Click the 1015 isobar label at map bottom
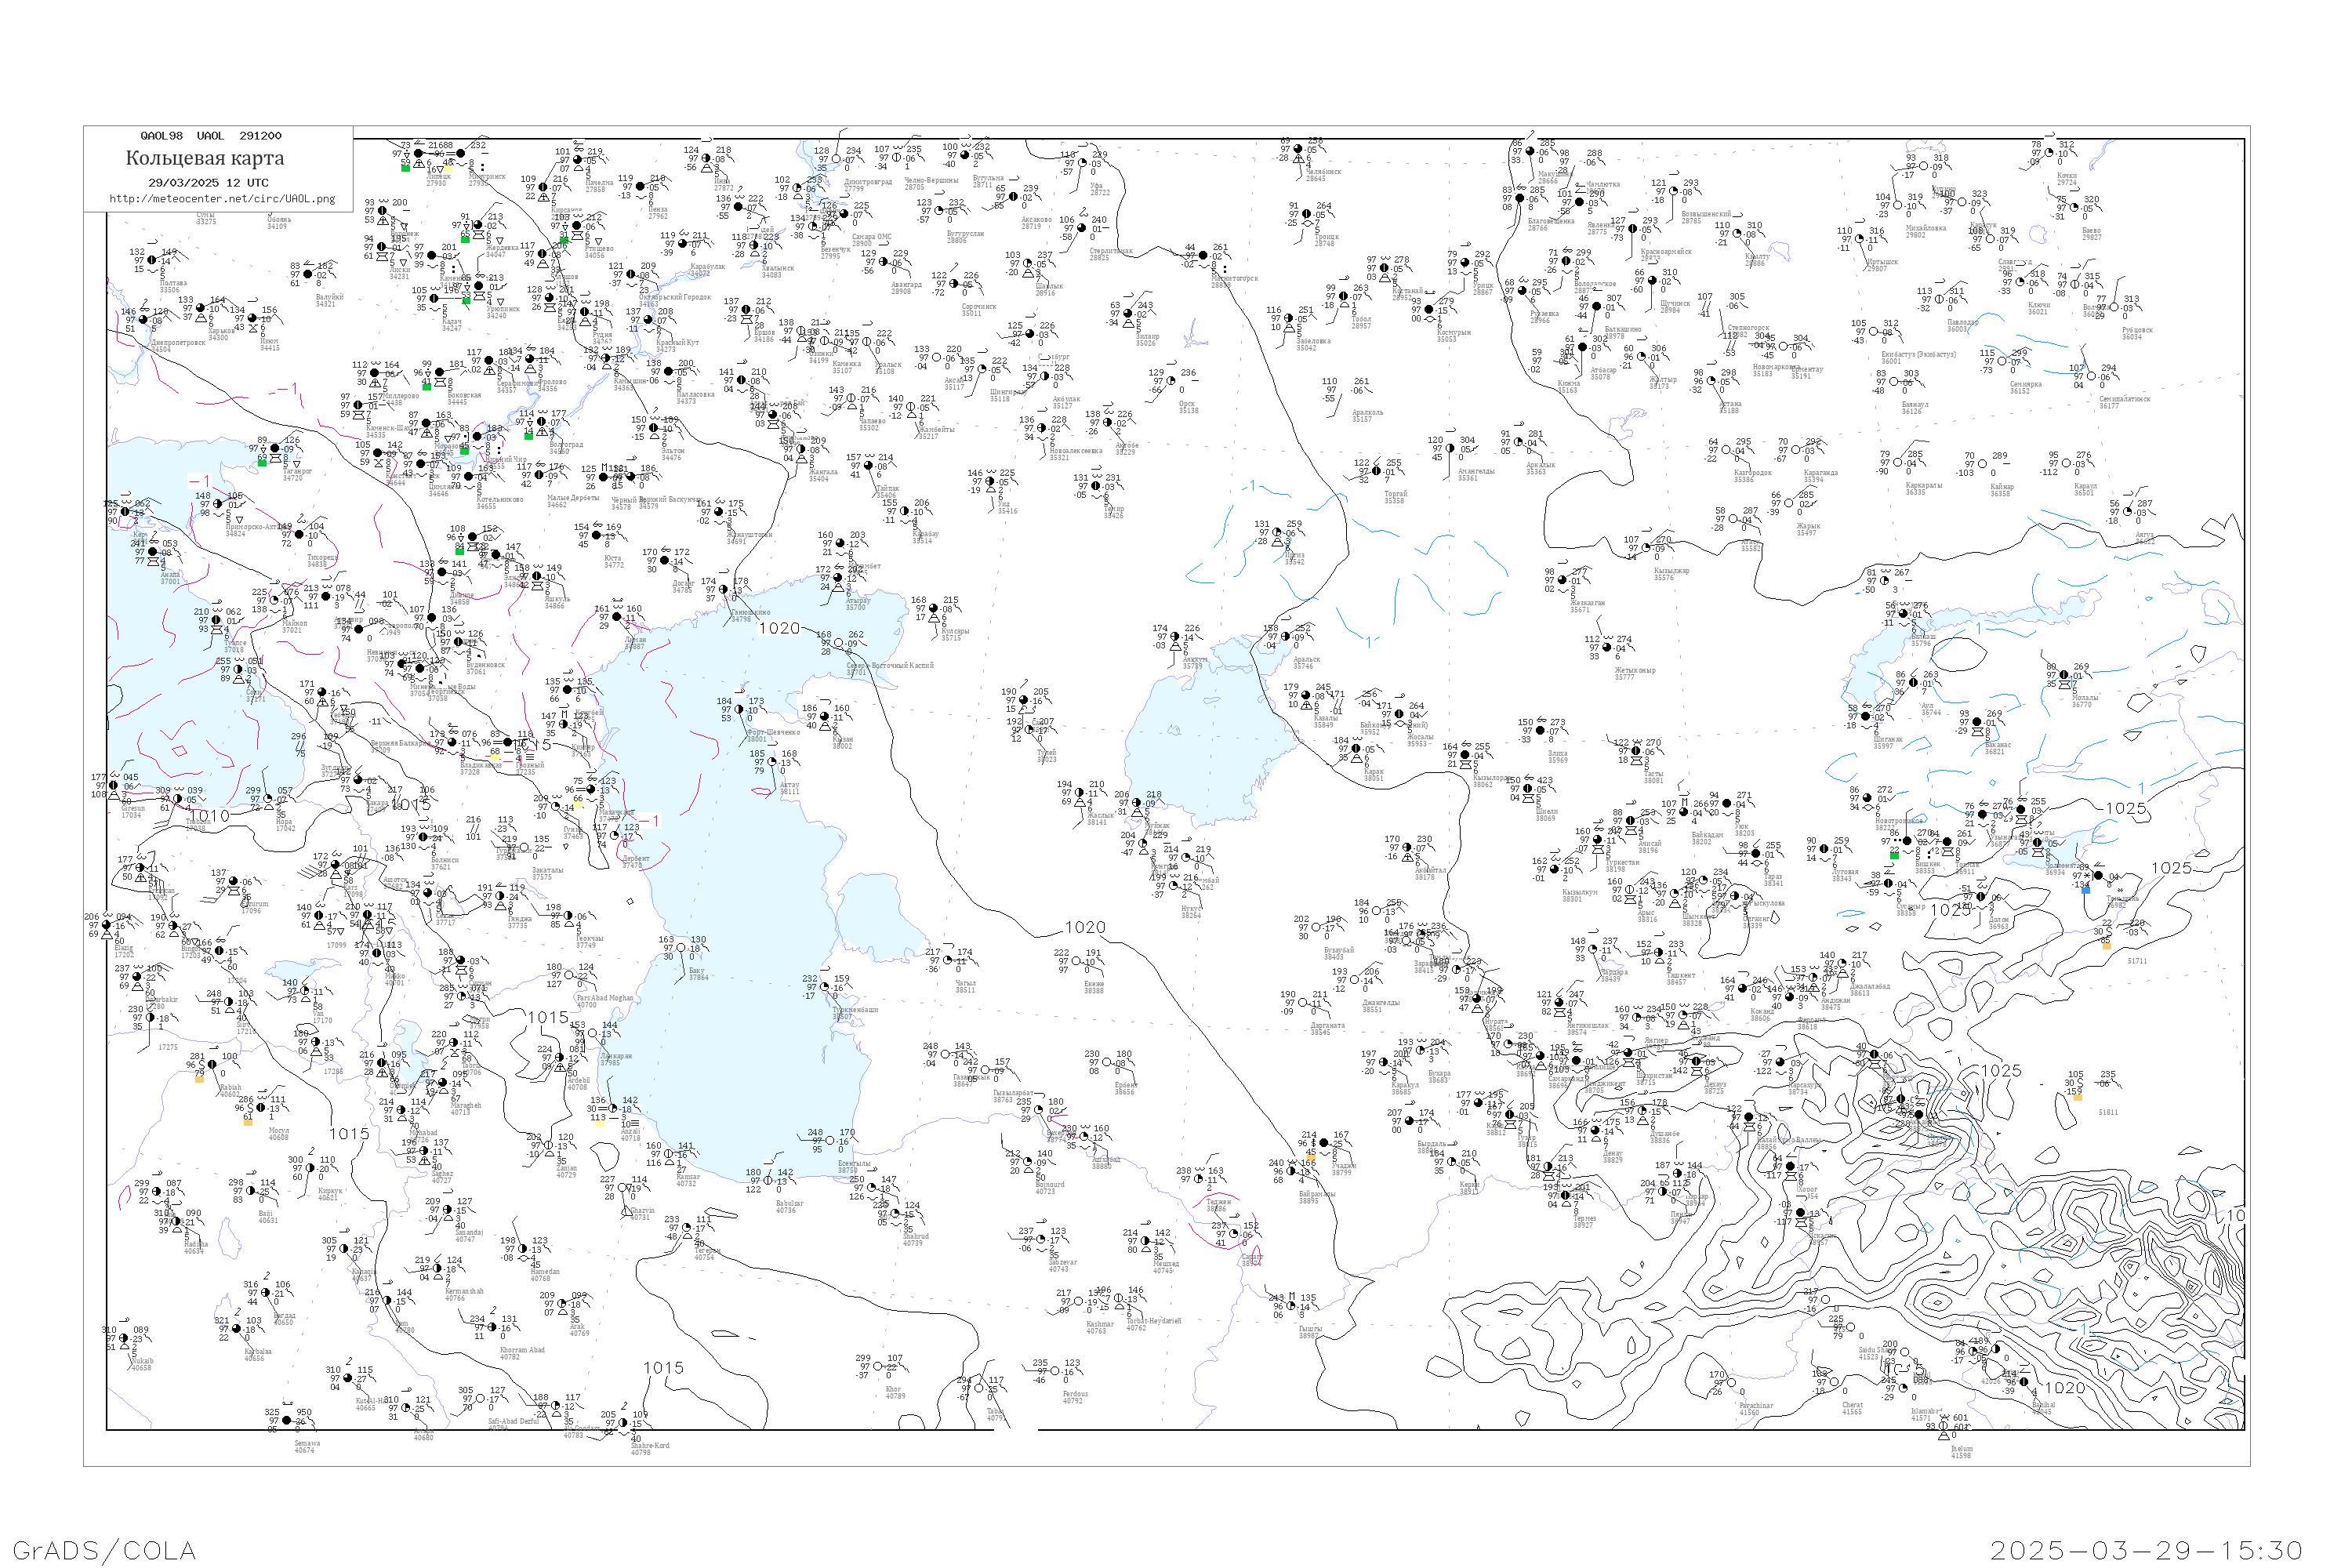The width and height of the screenshot is (2352, 1568). pyautogui.click(x=663, y=1367)
